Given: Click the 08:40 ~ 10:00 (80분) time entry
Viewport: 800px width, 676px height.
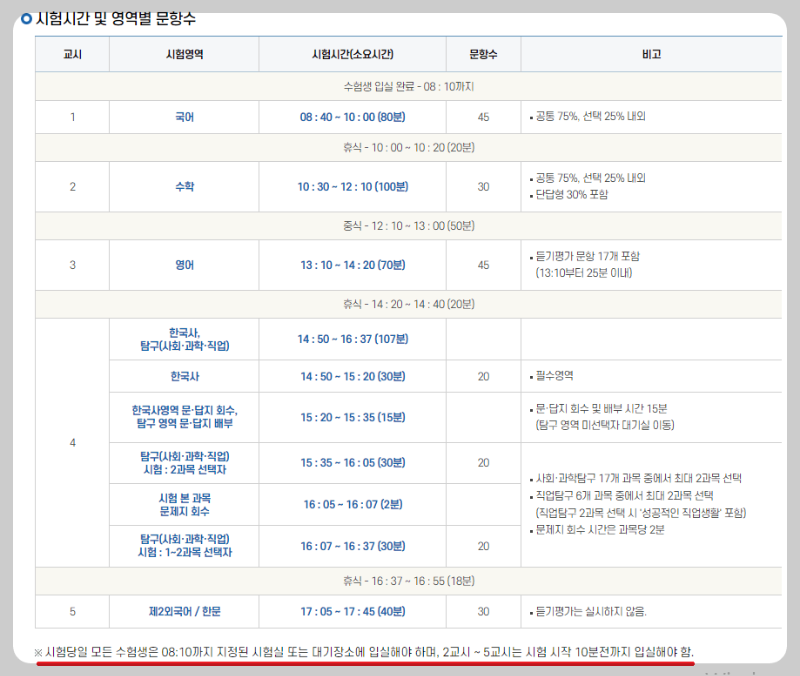Looking at the screenshot, I should pos(352,117).
